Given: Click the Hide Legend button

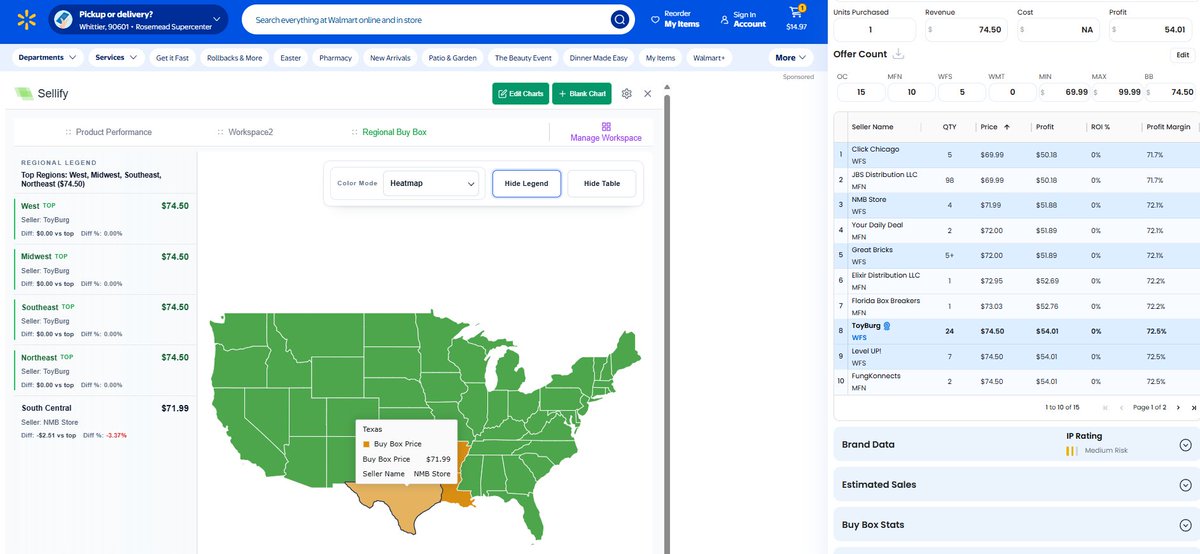Looking at the screenshot, I should click(526, 184).
